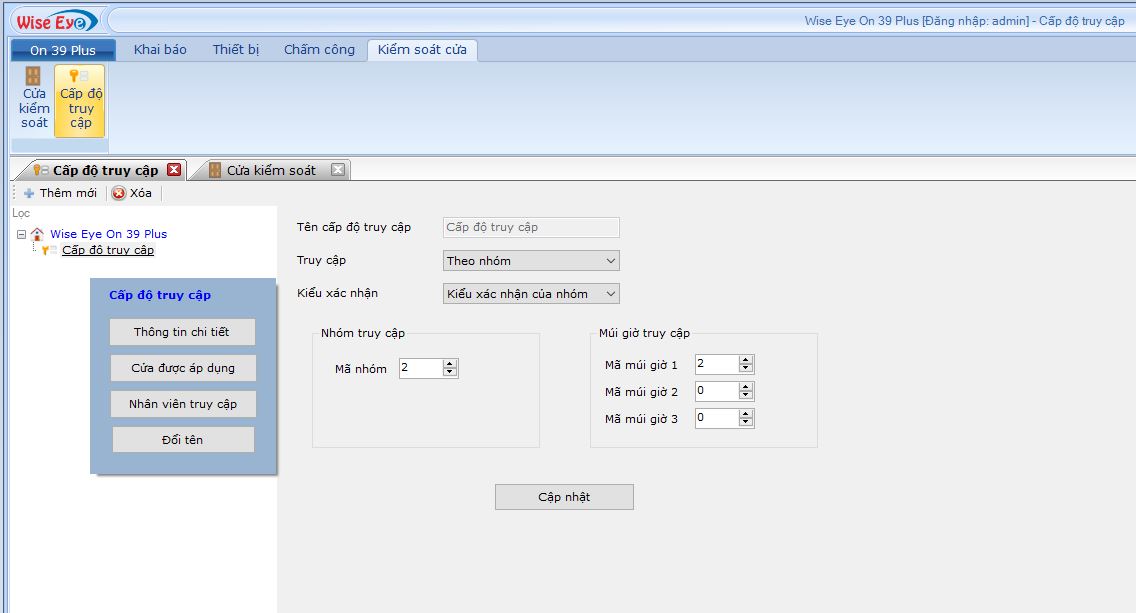The height and width of the screenshot is (613, 1136).
Task: Select the Wise Eye On 39 Plus tree node
Action: click(108, 234)
